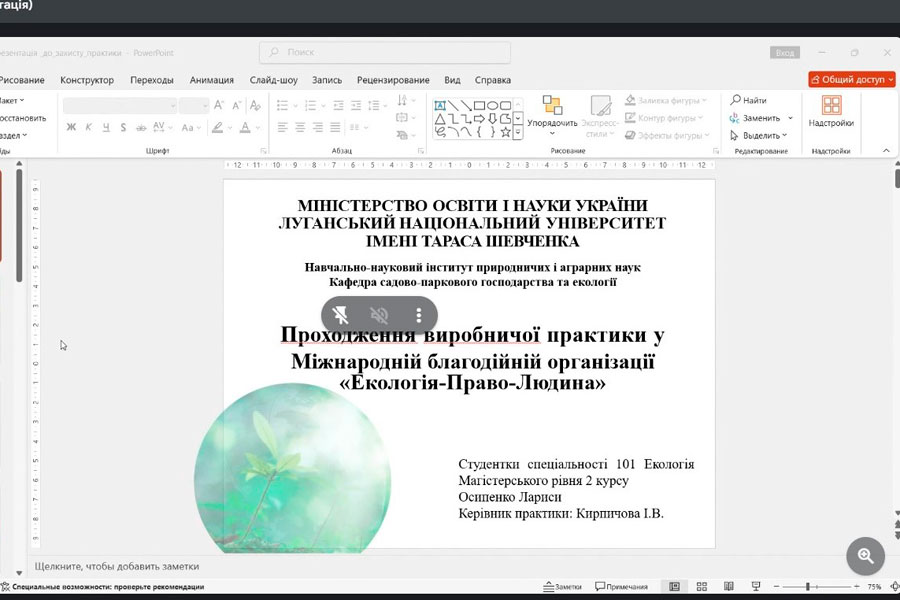Click the Общий доступ share button
This screenshot has height=600, width=900.
[x=851, y=79]
